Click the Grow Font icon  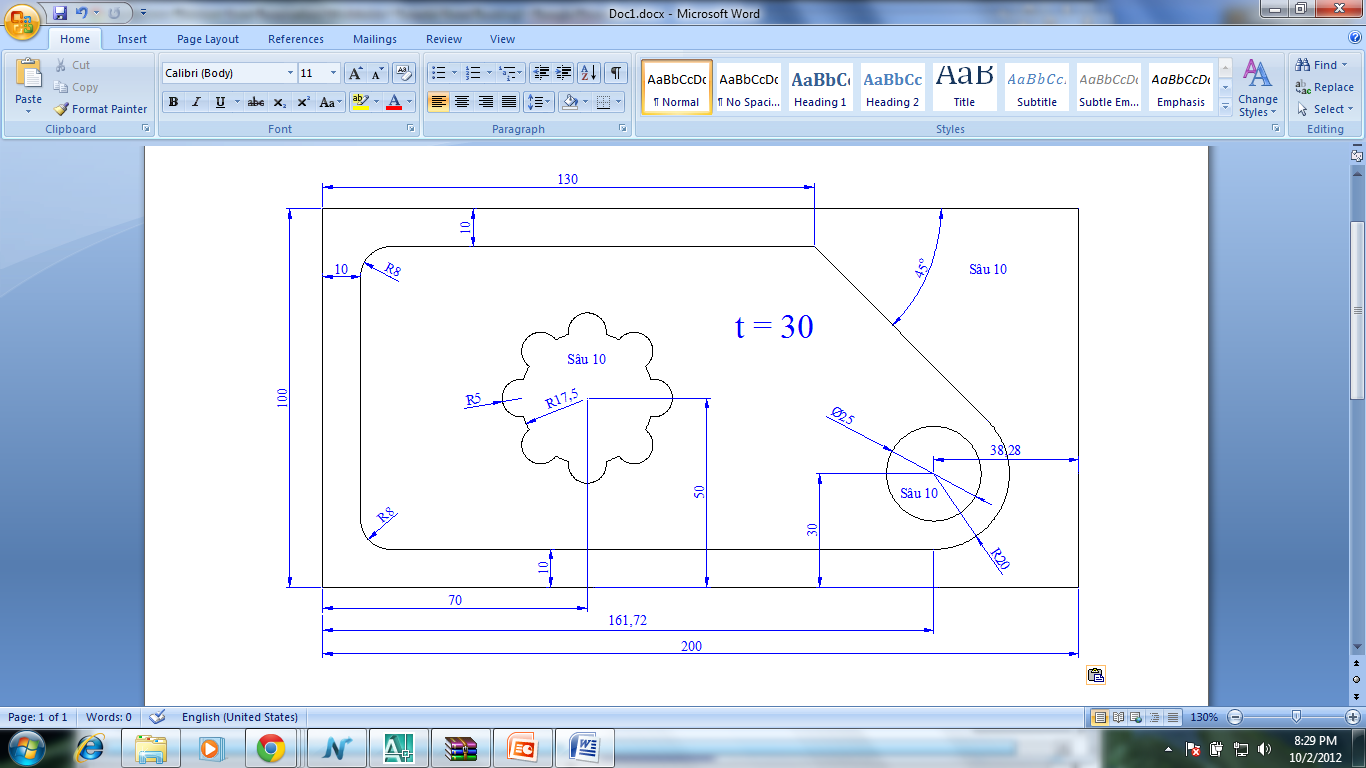[355, 73]
